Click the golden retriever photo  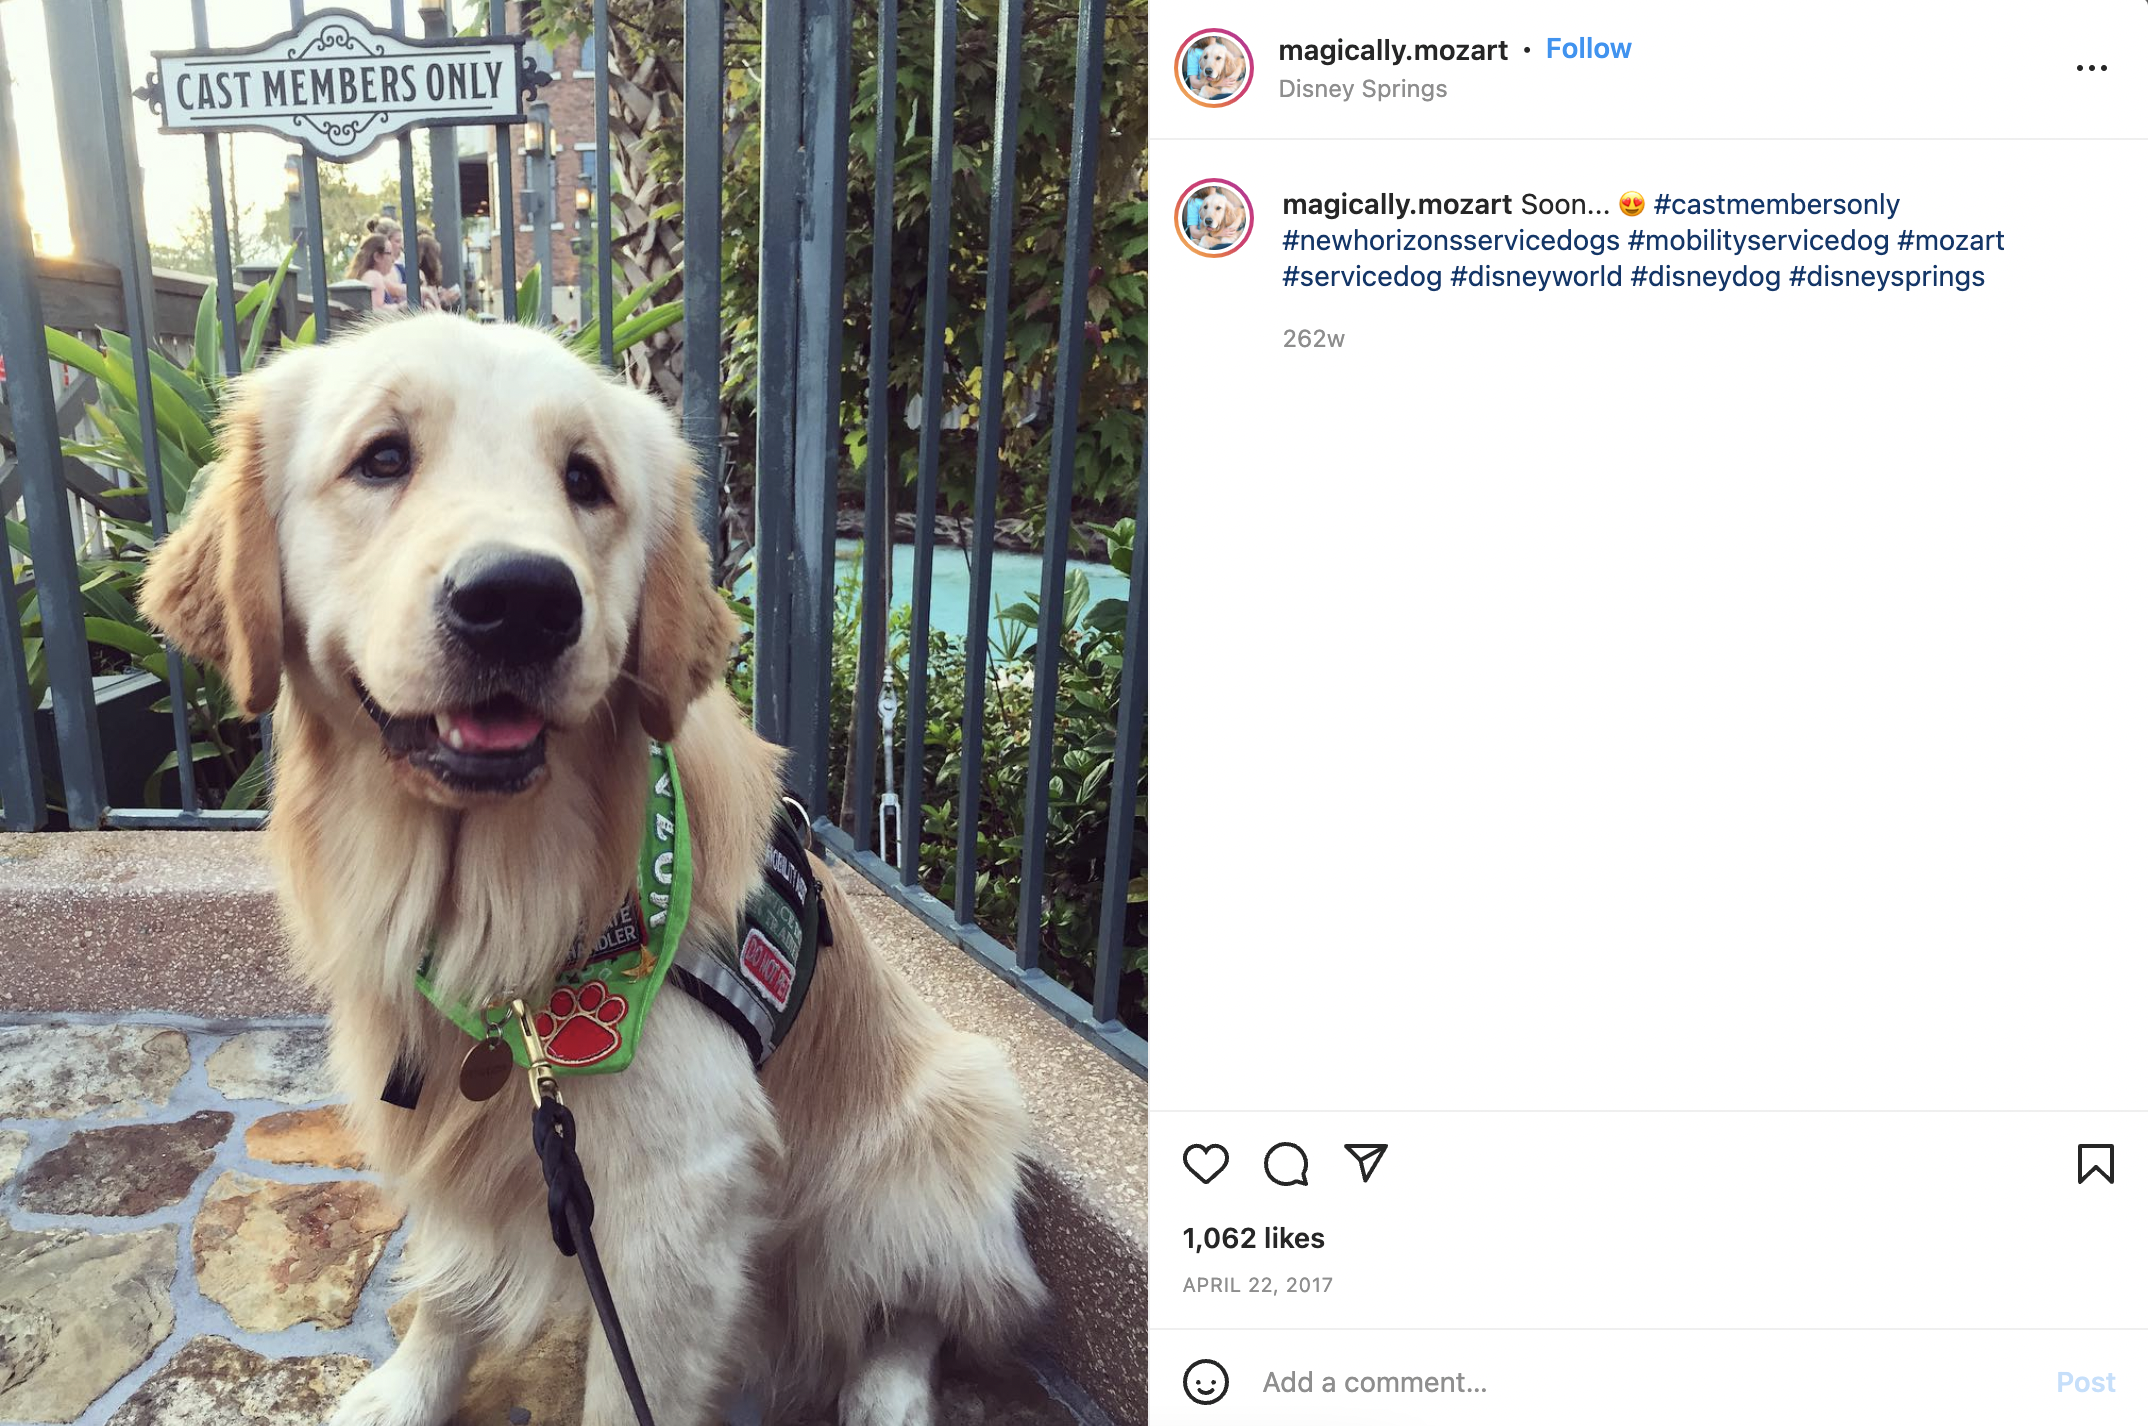pos(574,713)
